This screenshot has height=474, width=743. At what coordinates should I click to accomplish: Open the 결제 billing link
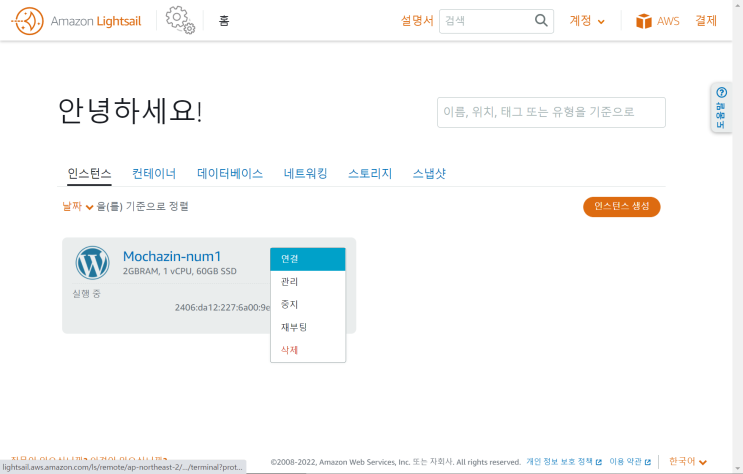tap(706, 21)
